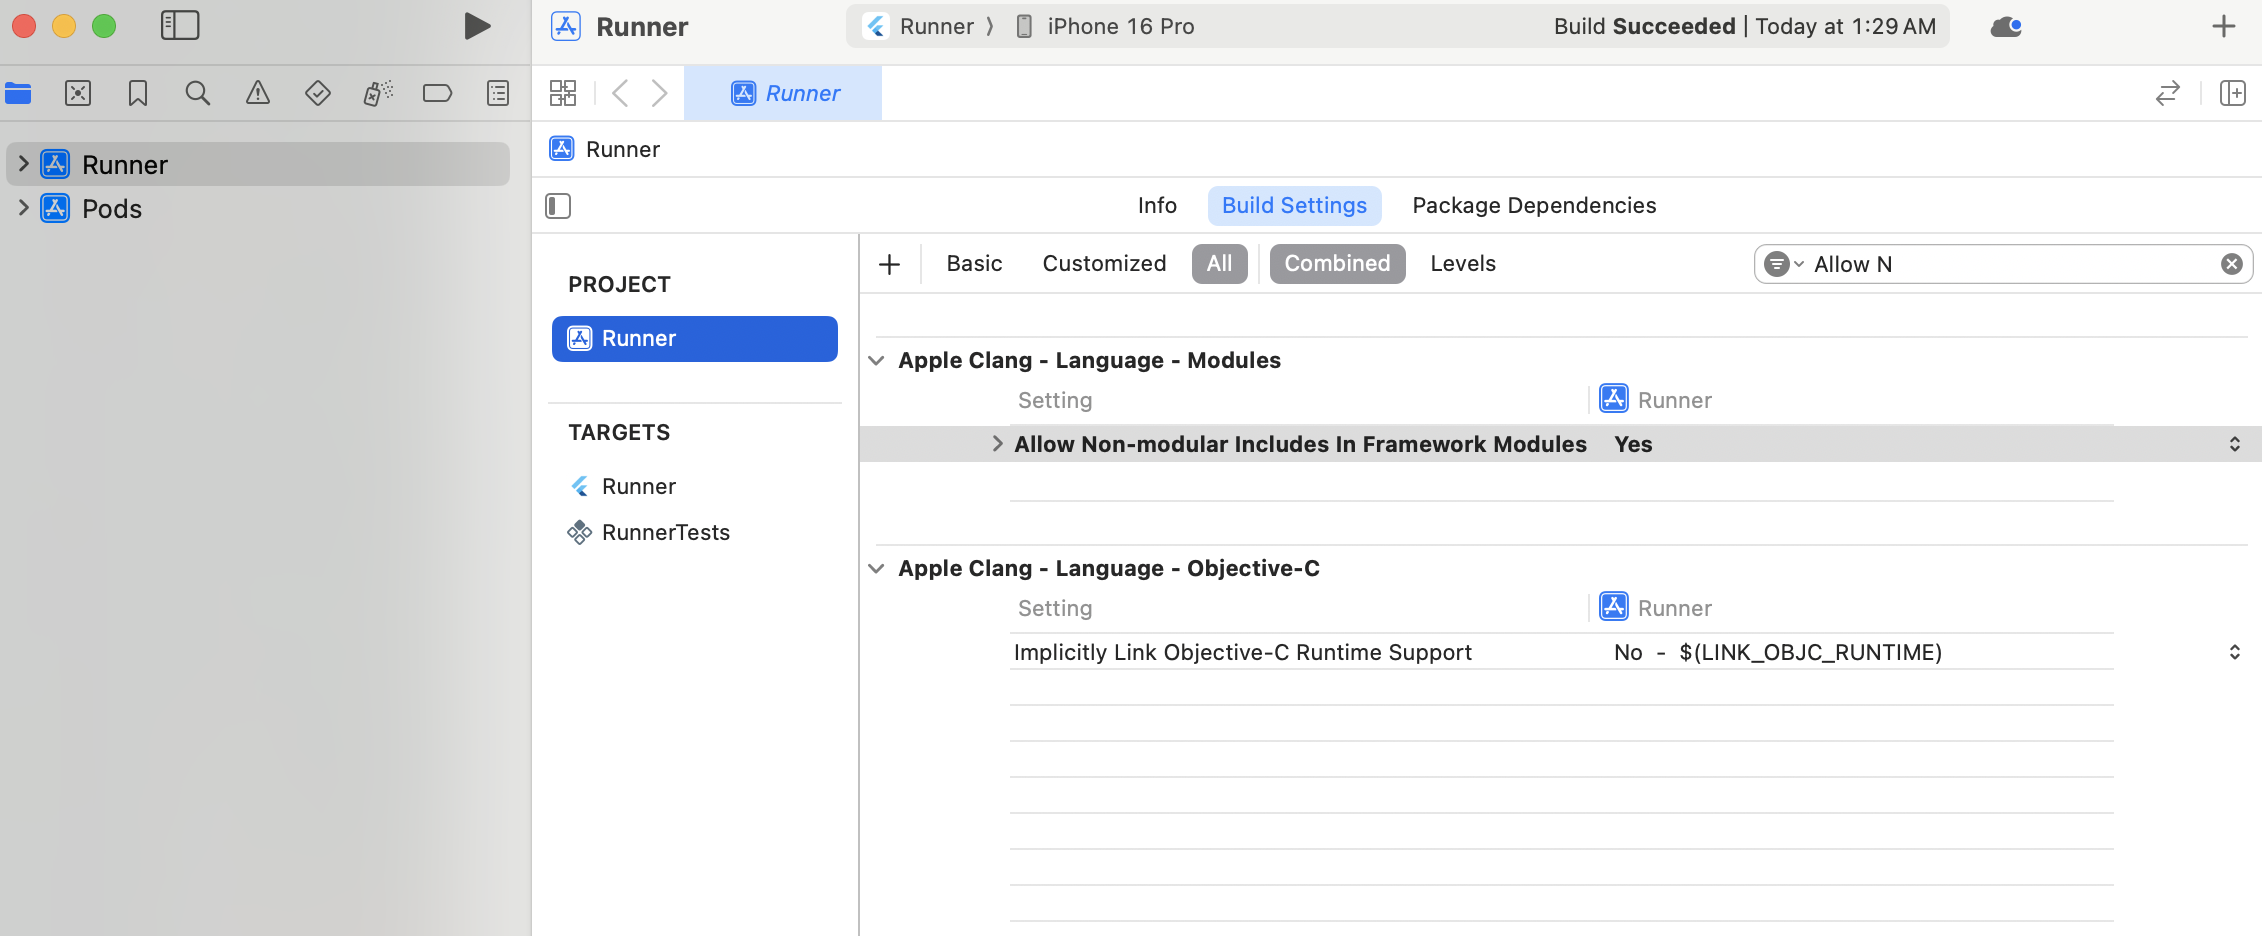Switch to Package Dependencies tab

[1534, 206]
